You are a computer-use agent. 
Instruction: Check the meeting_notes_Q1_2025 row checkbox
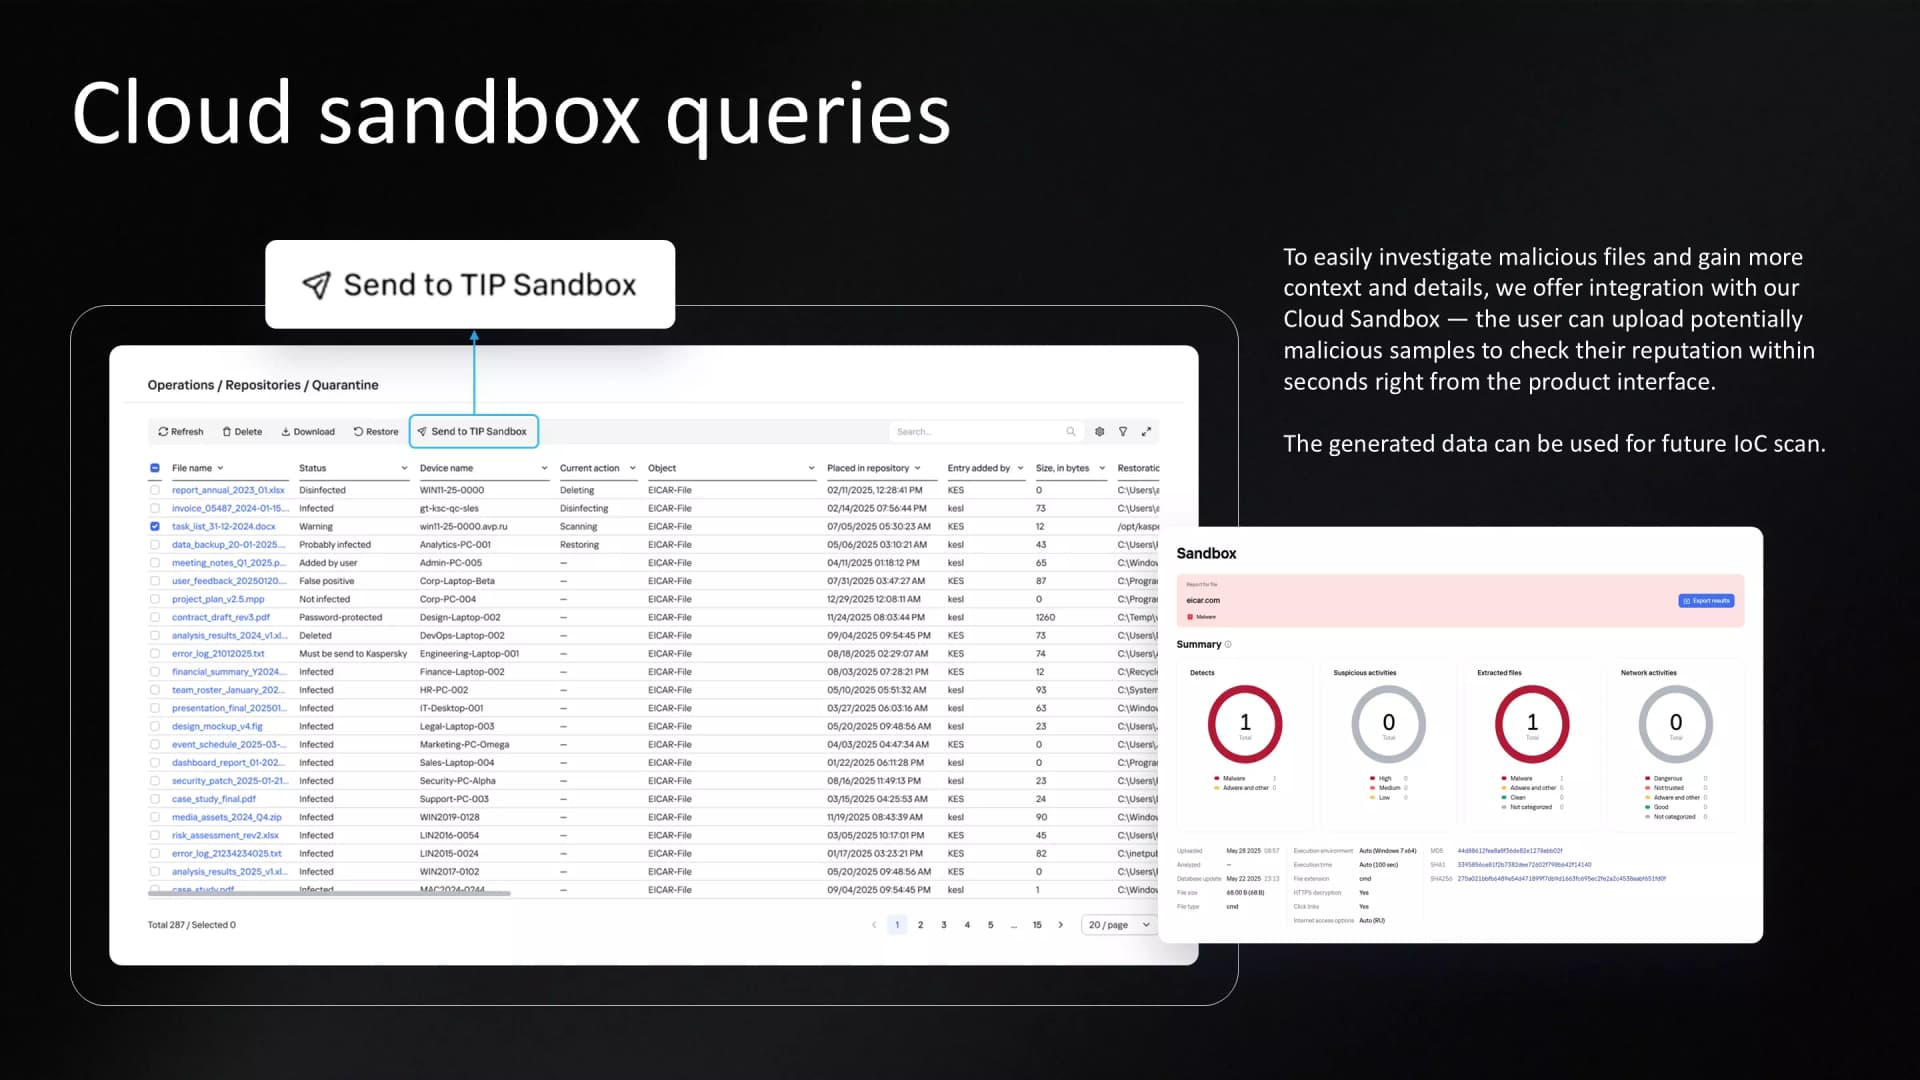point(155,563)
